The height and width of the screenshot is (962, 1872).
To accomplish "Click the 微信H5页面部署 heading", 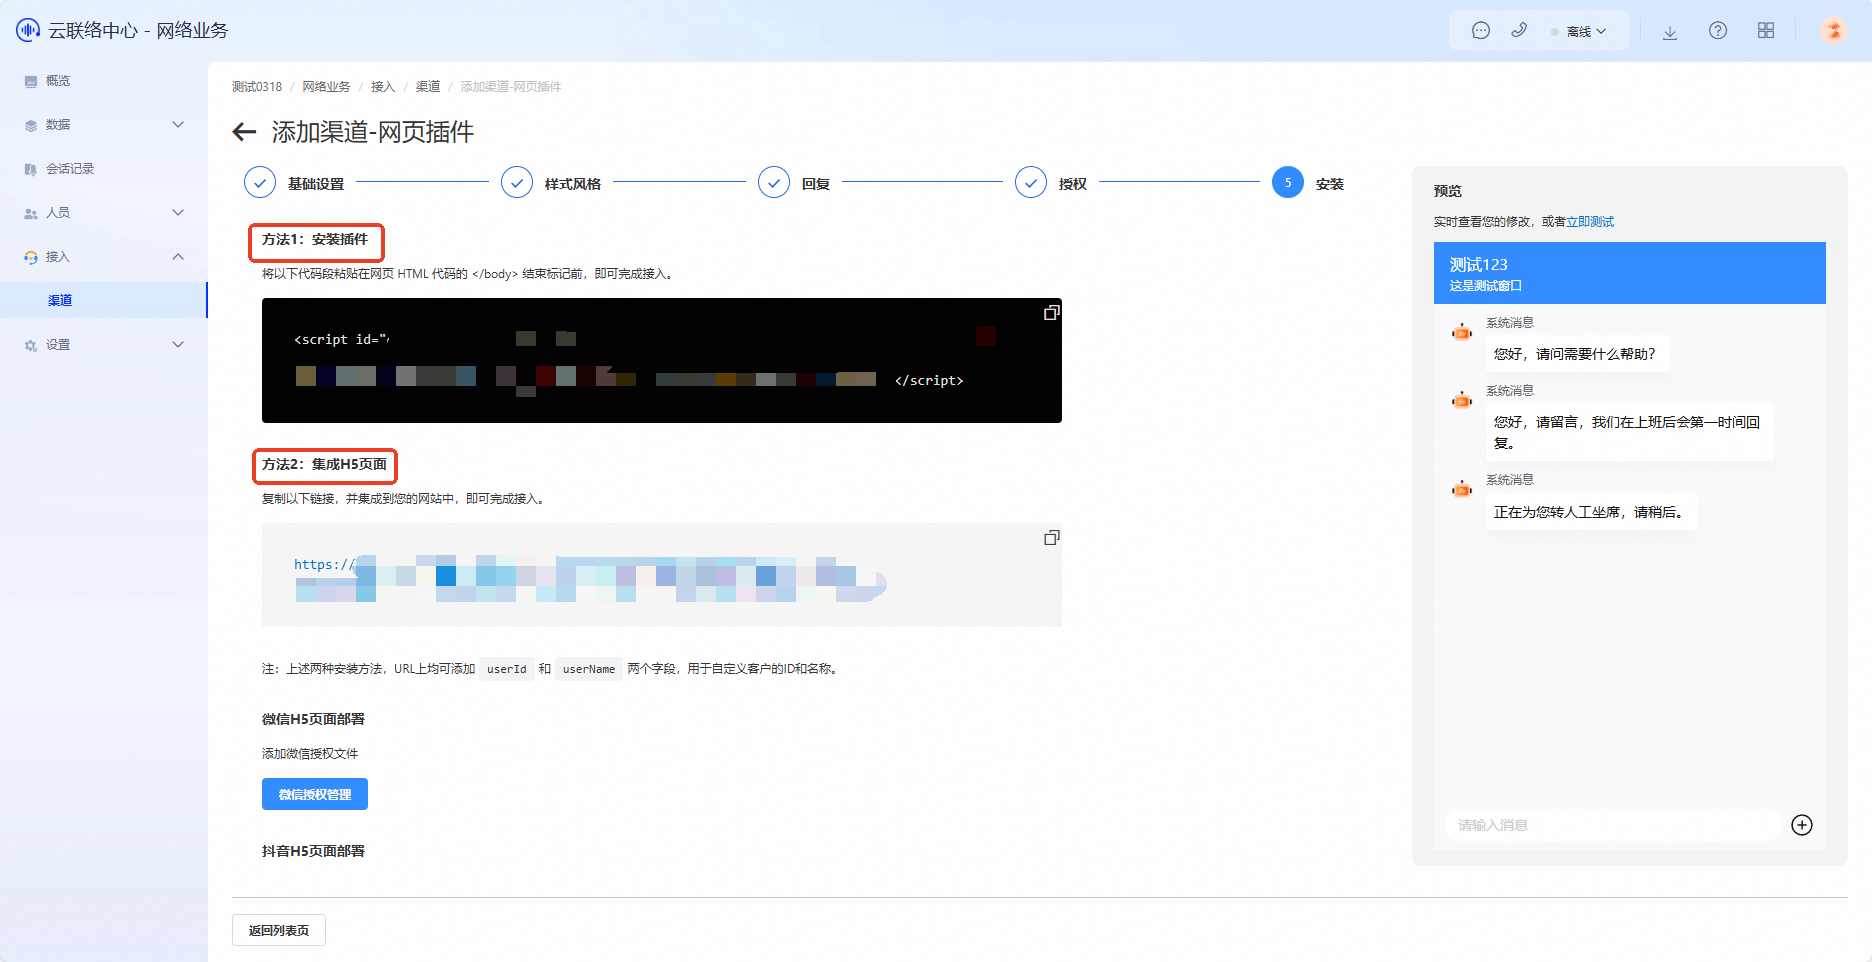I will 313,719.
